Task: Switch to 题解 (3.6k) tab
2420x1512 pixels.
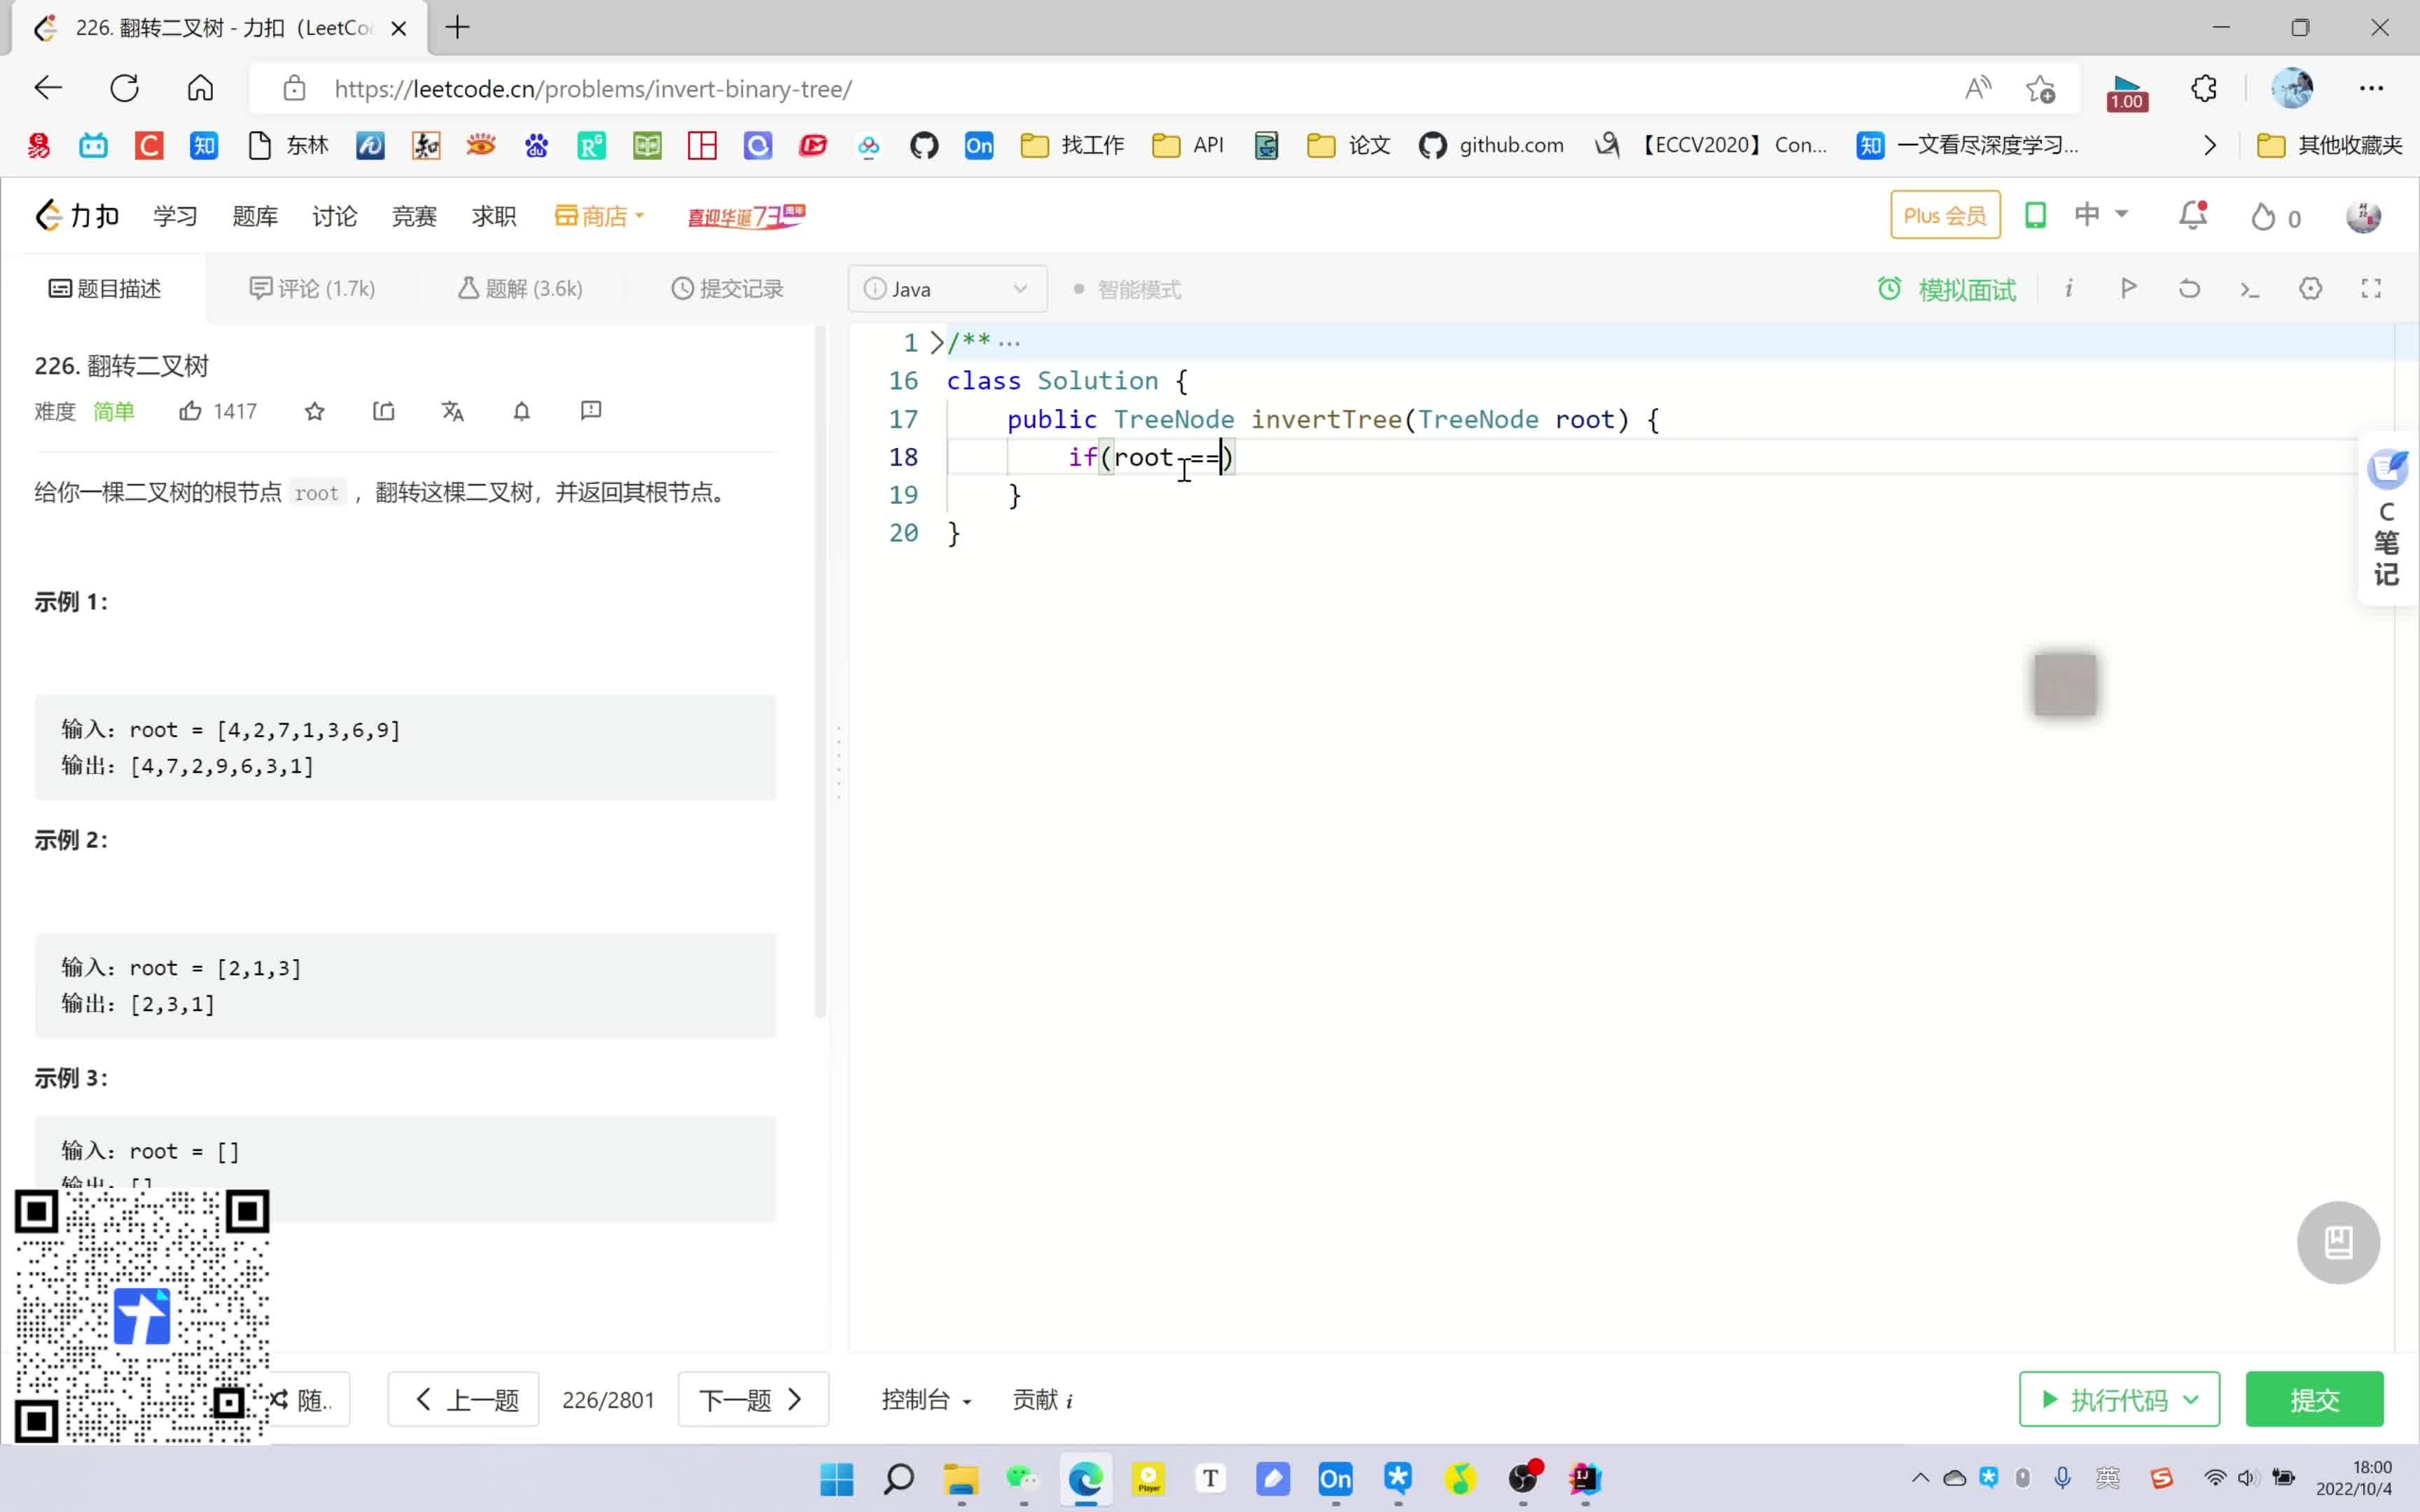Action: point(520,289)
